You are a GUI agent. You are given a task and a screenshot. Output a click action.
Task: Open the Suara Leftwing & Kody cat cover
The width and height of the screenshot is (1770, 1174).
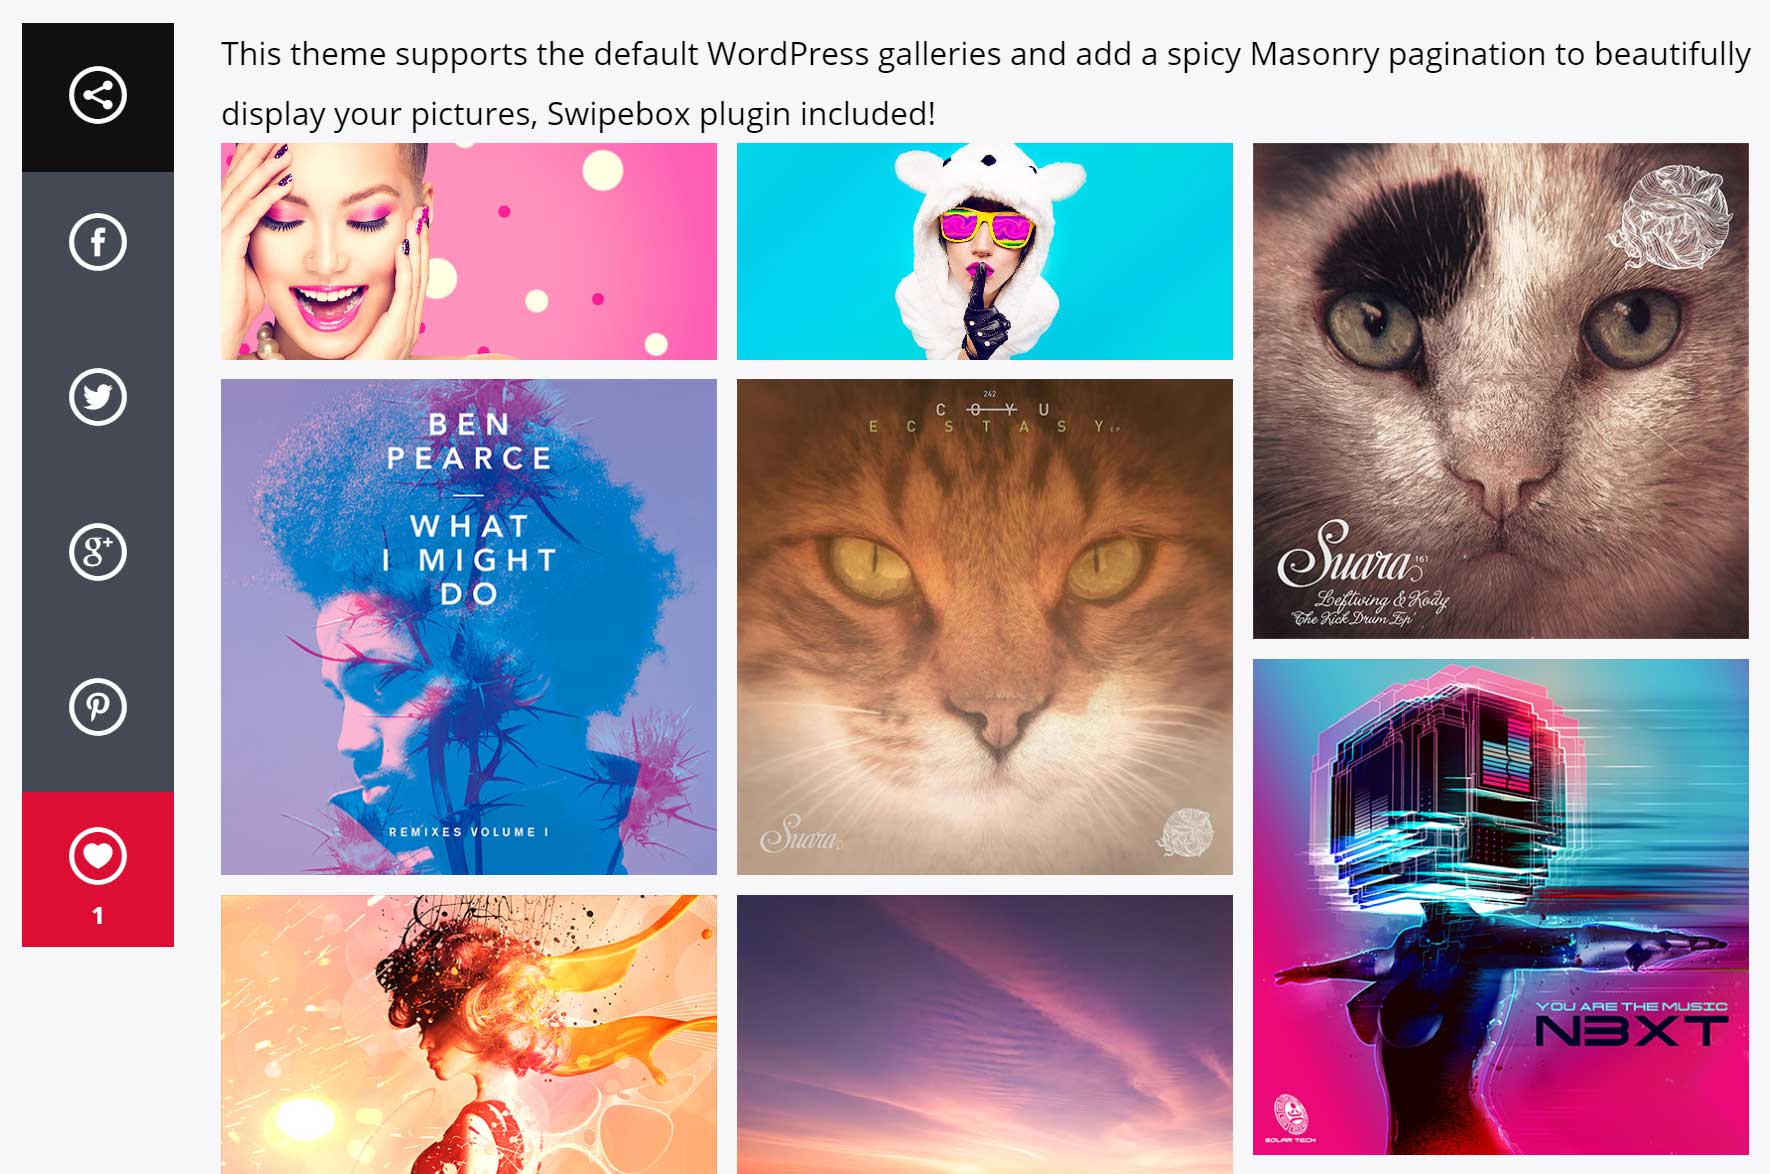tap(1501, 391)
